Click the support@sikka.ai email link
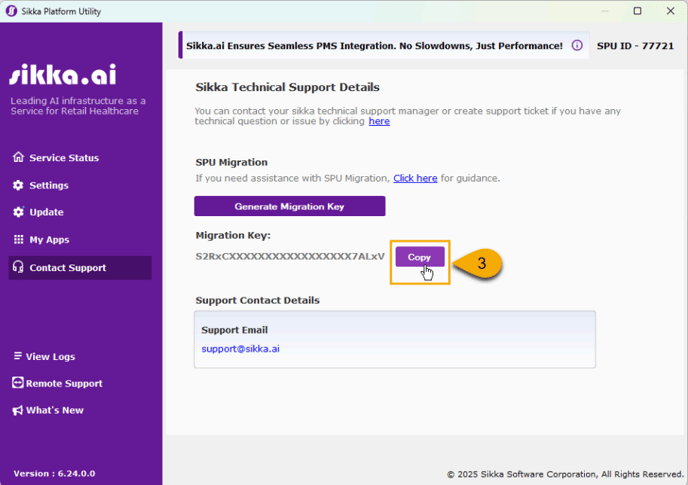The image size is (688, 485). [240, 349]
